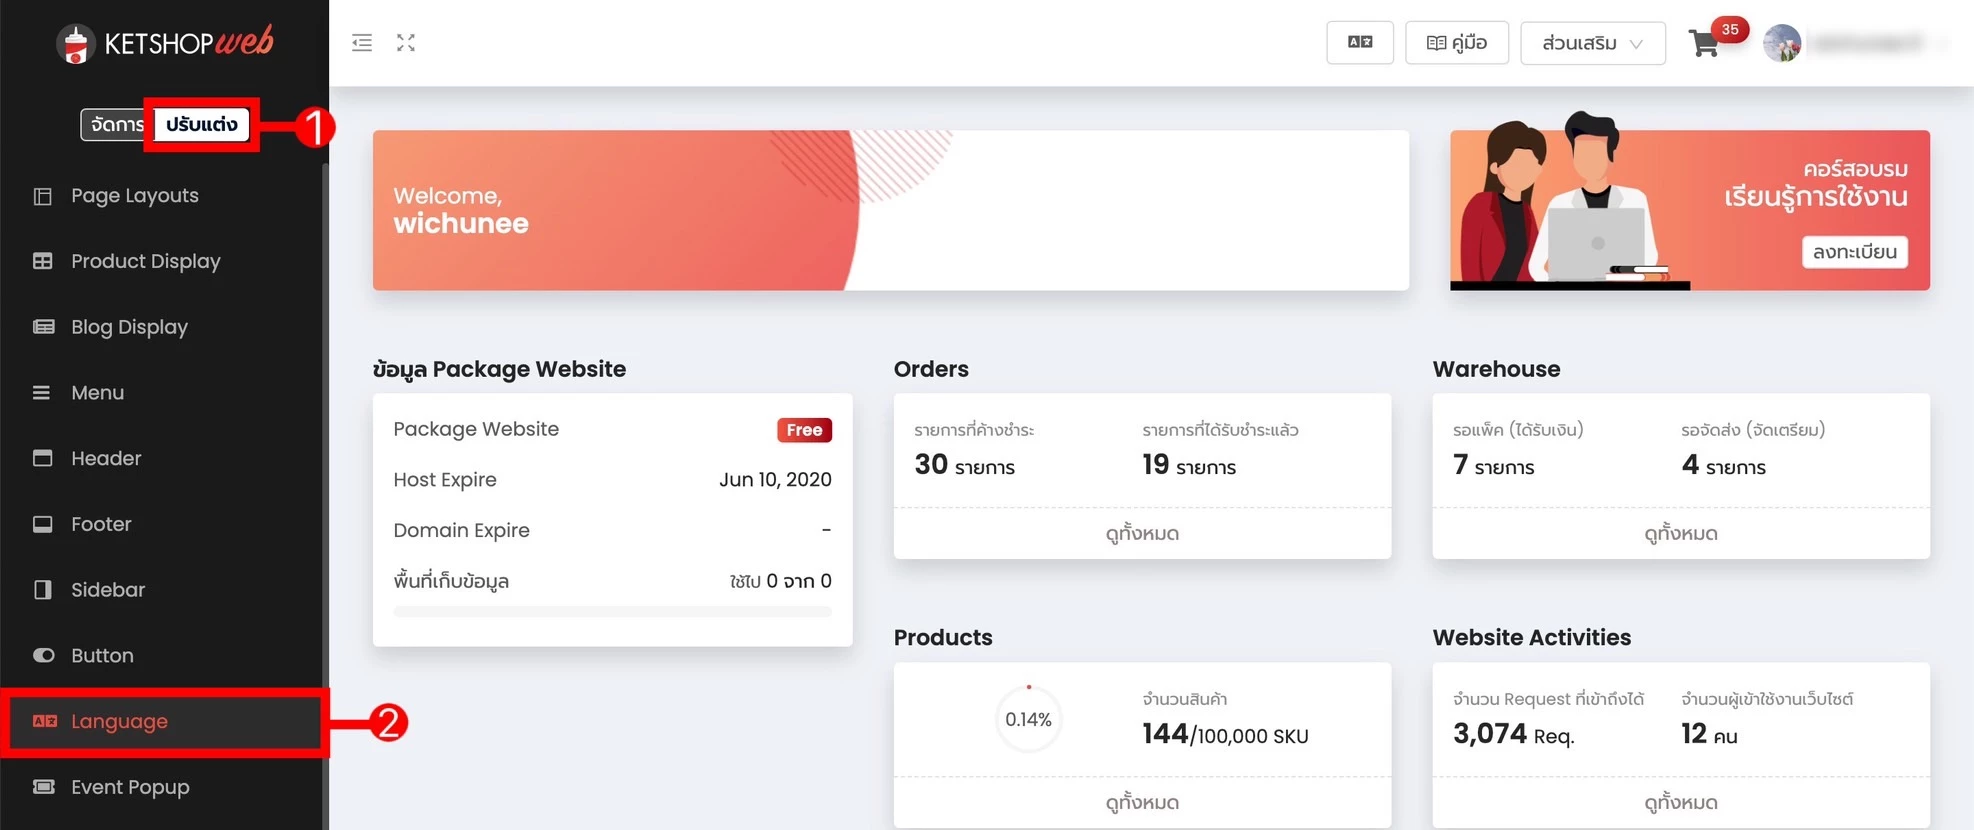The width and height of the screenshot is (1974, 830).
Task: Open the Header menu item
Action: 106,459
